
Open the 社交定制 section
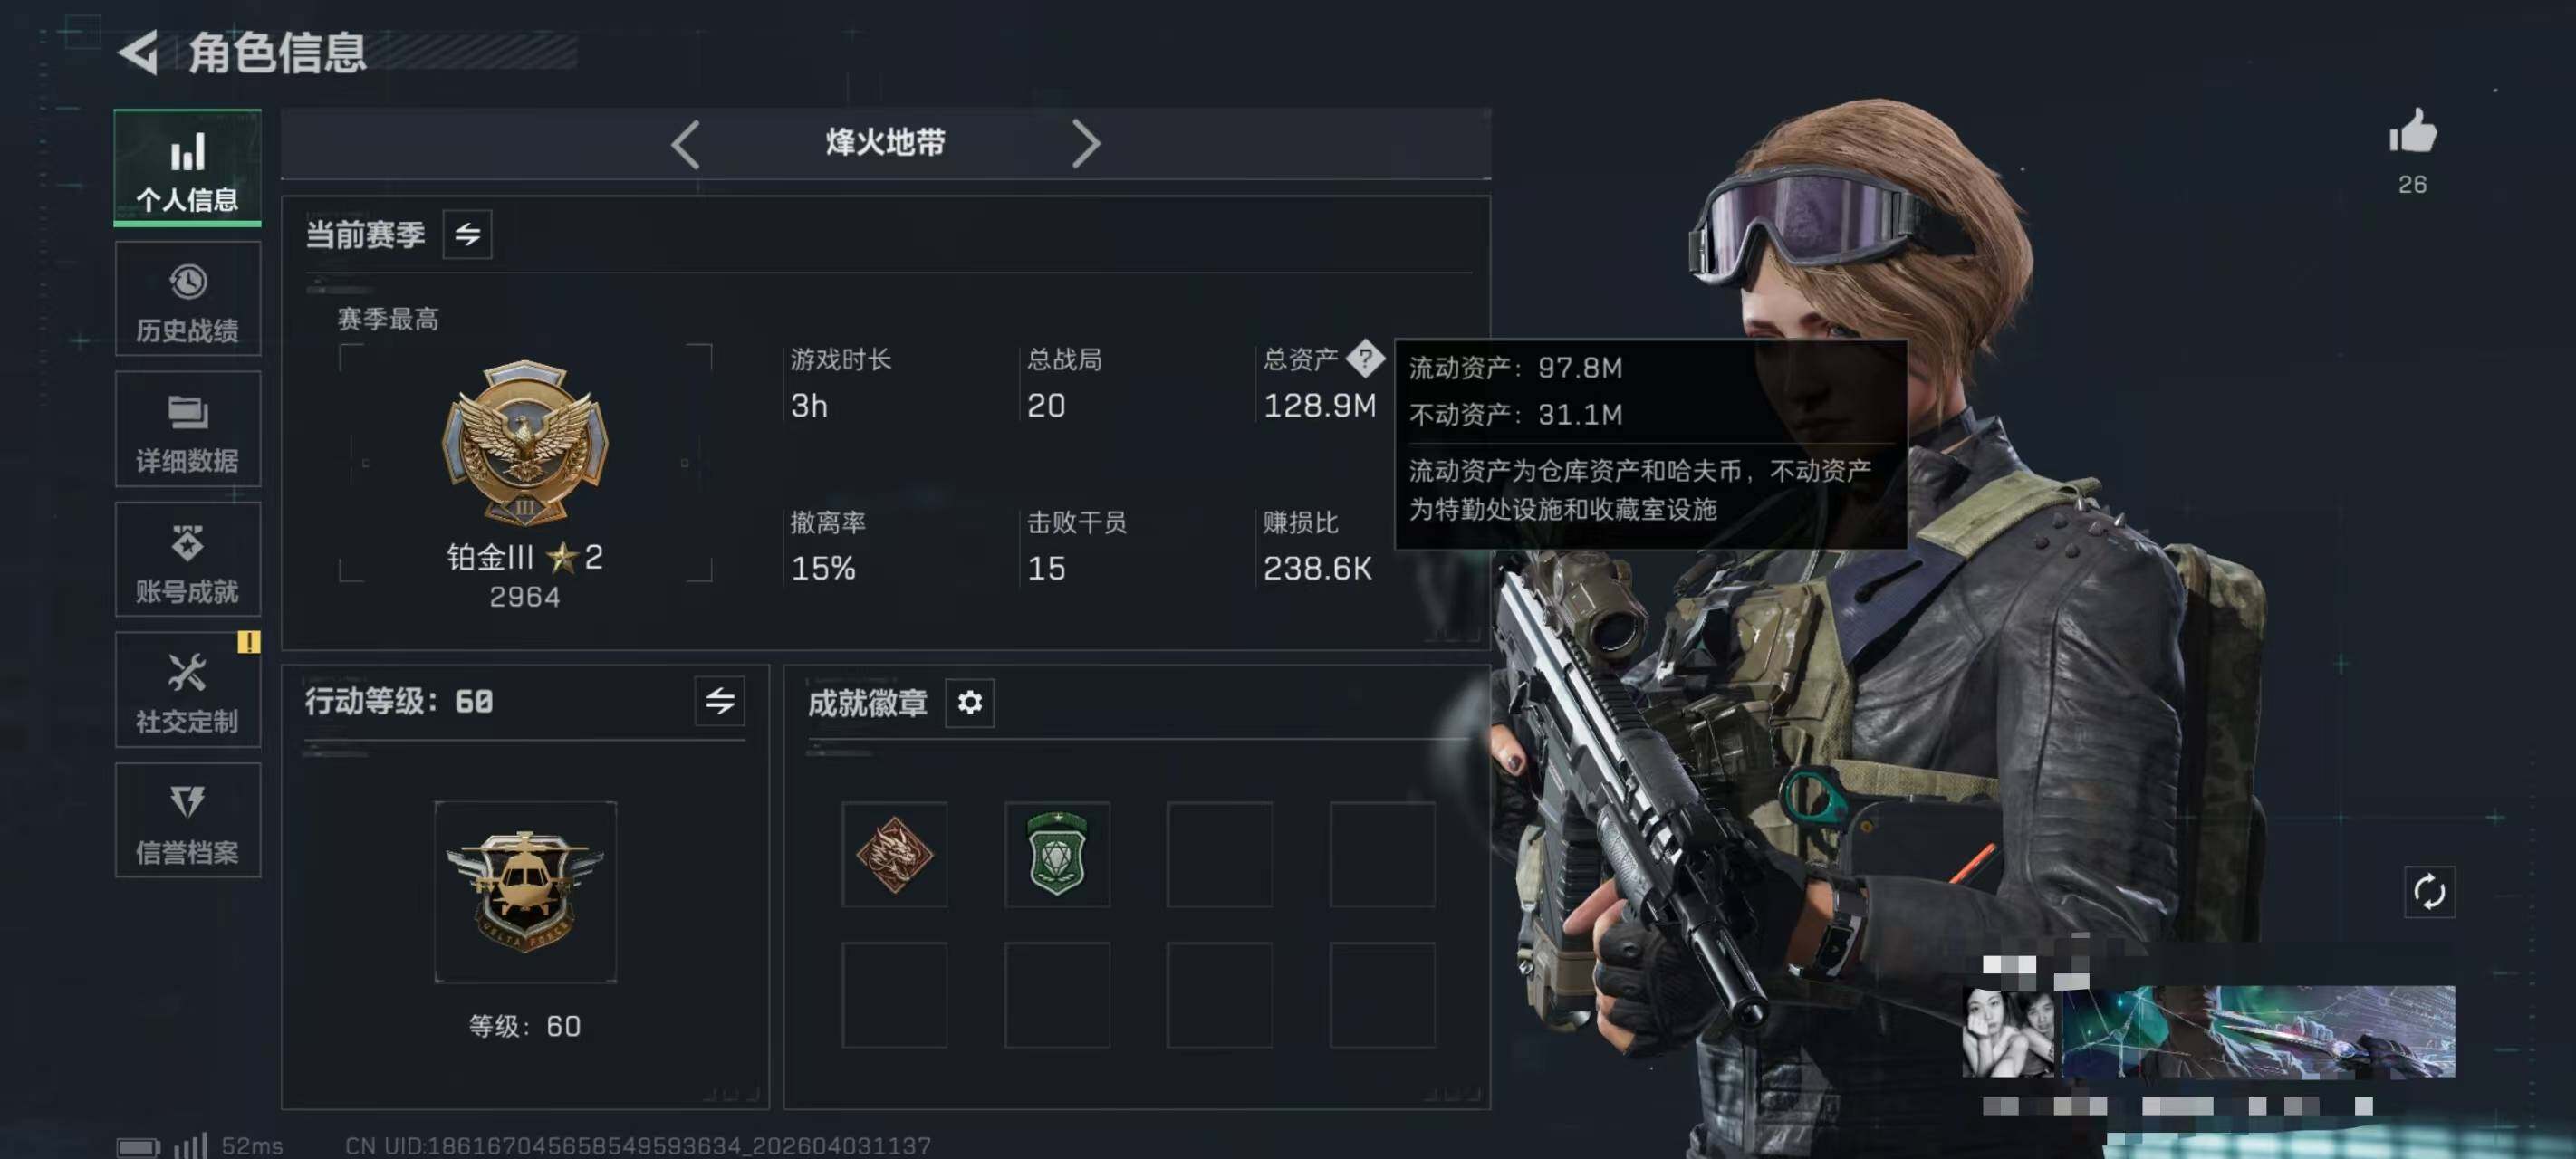point(188,691)
